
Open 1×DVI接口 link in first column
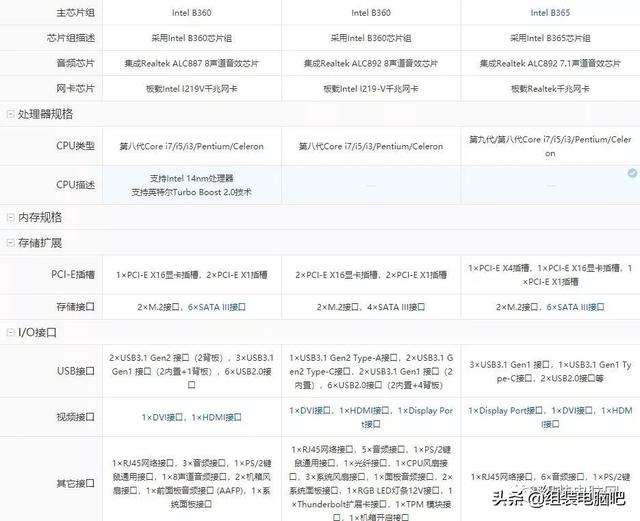[162, 417]
